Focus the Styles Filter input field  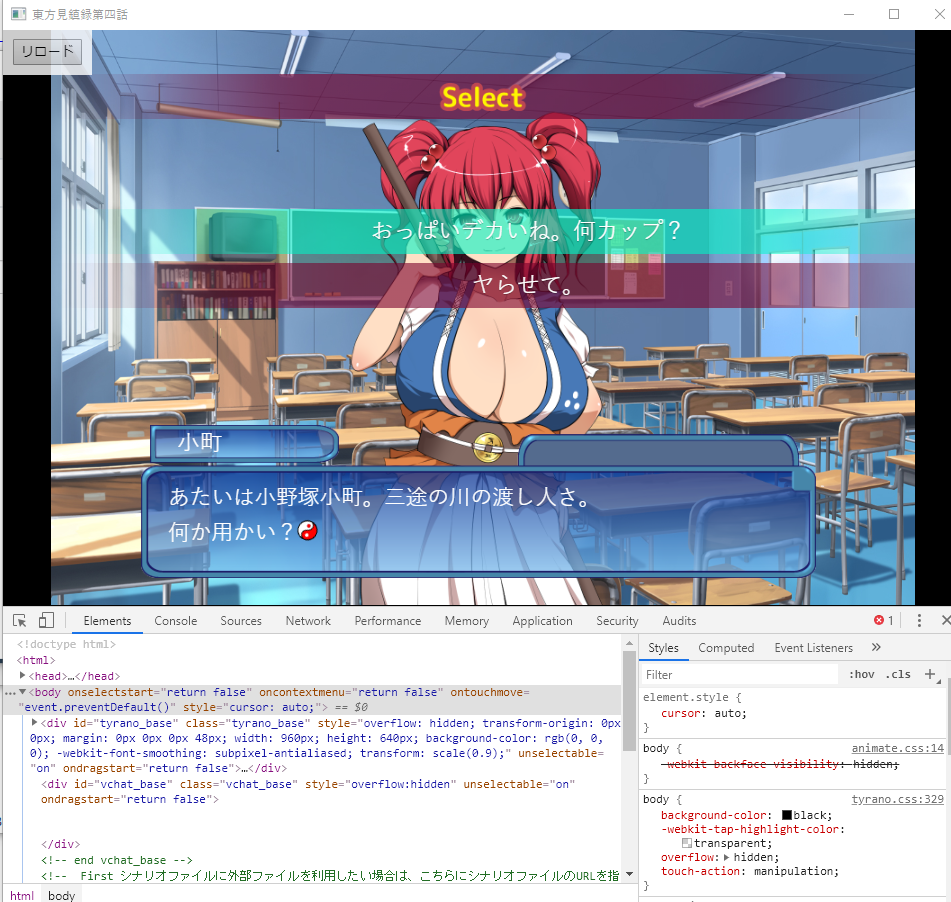740,675
